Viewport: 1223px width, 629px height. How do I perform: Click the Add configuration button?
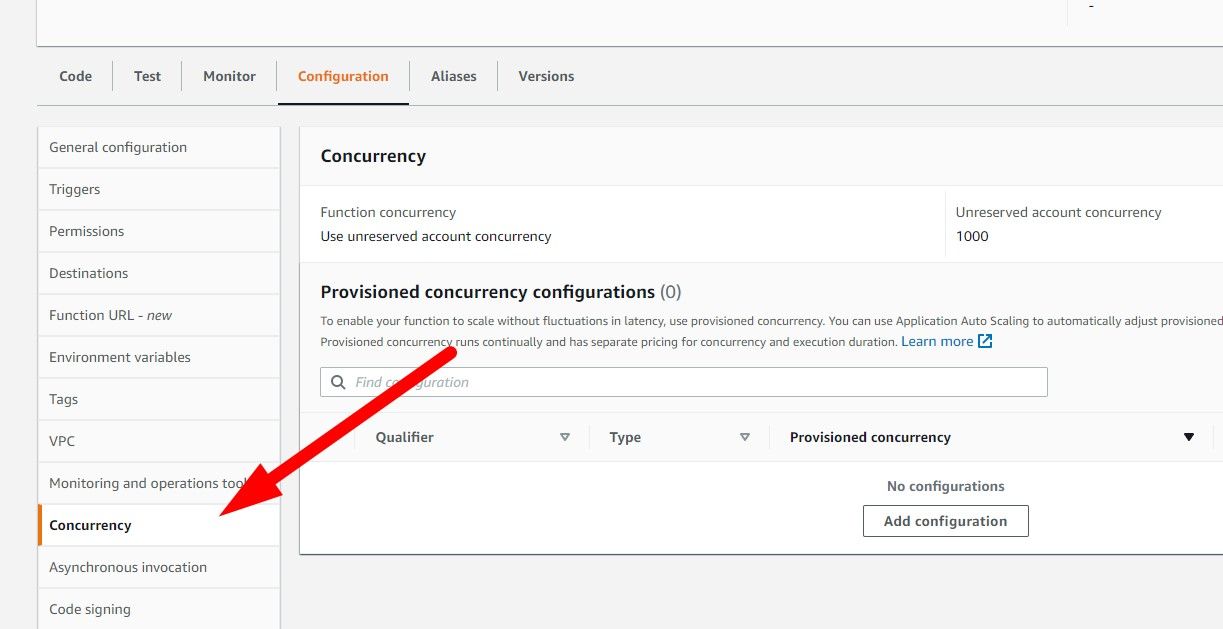click(945, 520)
